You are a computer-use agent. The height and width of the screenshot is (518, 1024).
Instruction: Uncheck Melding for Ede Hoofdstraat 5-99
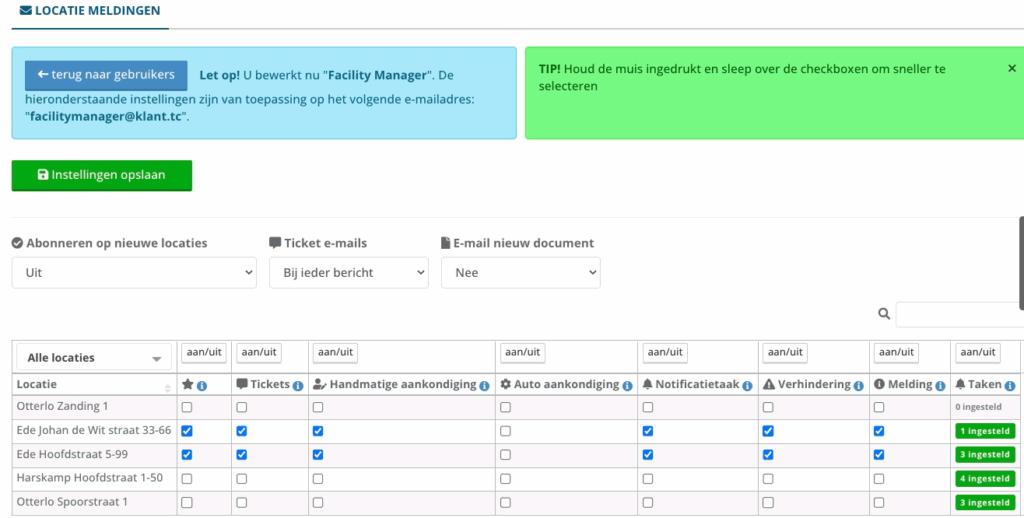click(x=879, y=454)
